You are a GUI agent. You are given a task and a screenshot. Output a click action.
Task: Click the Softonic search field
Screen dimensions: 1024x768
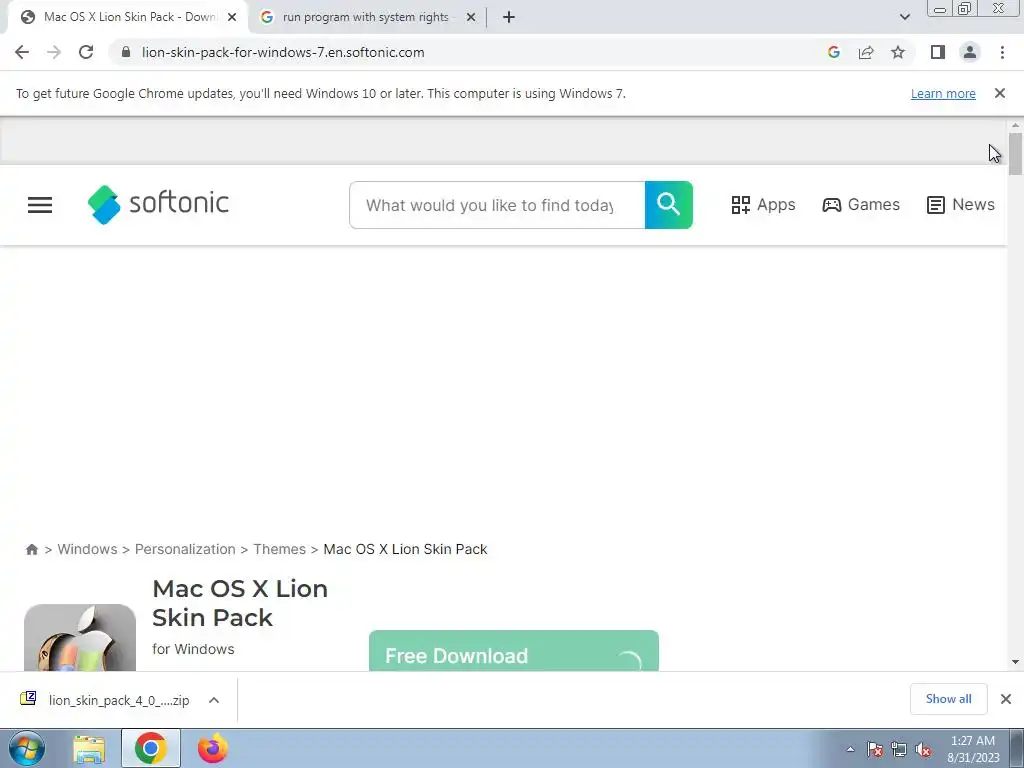click(497, 205)
